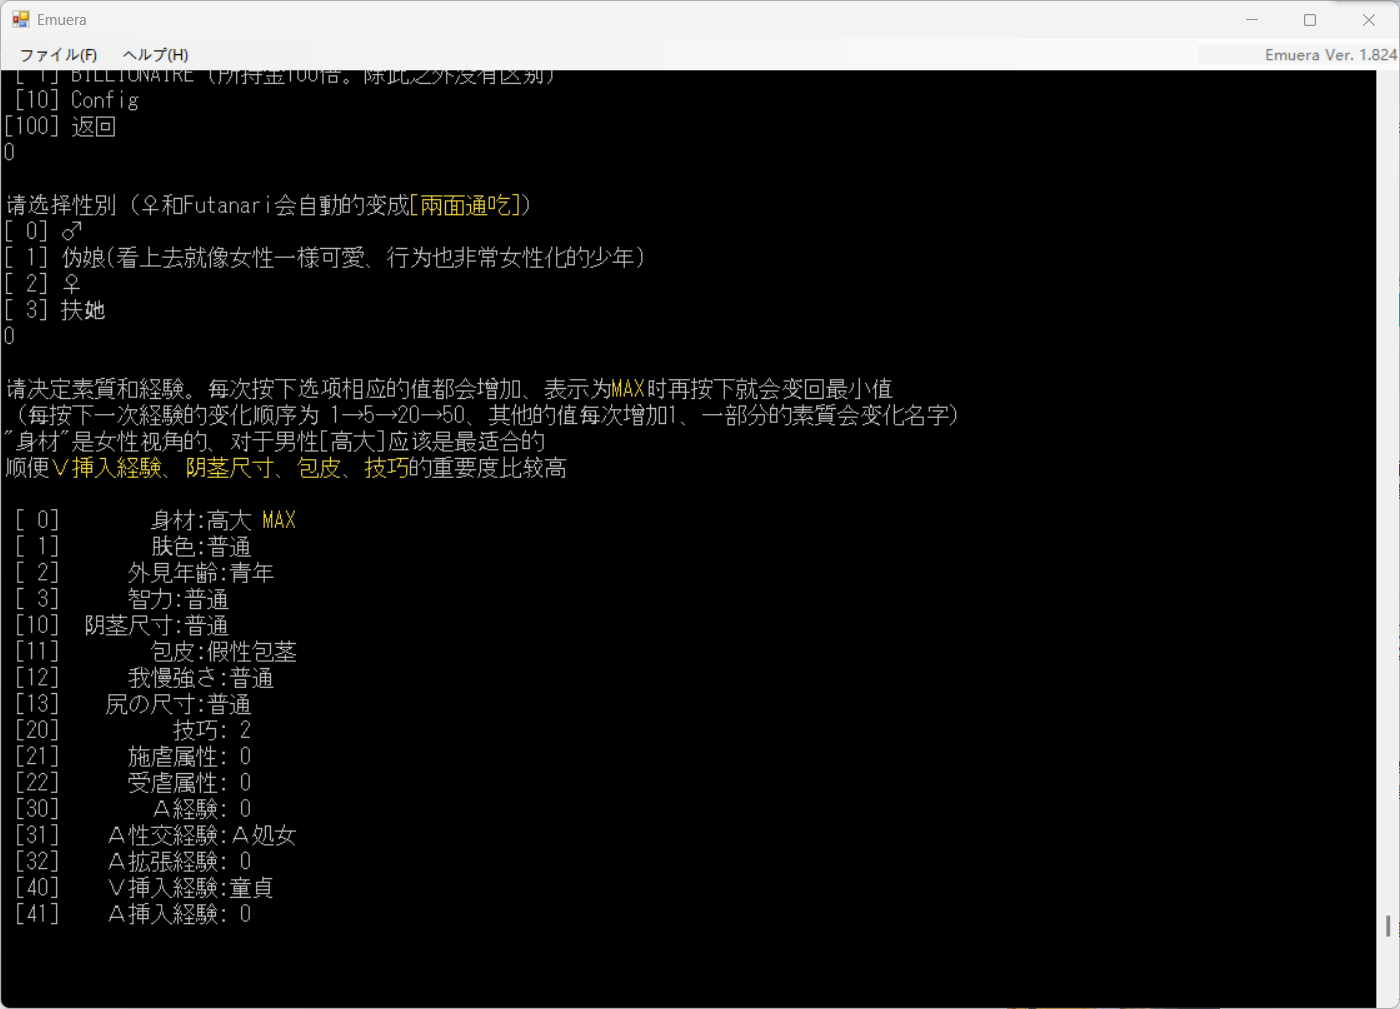Raise option [30] A経験: 0
Screen dimensions: 1400x1009
click(133, 809)
